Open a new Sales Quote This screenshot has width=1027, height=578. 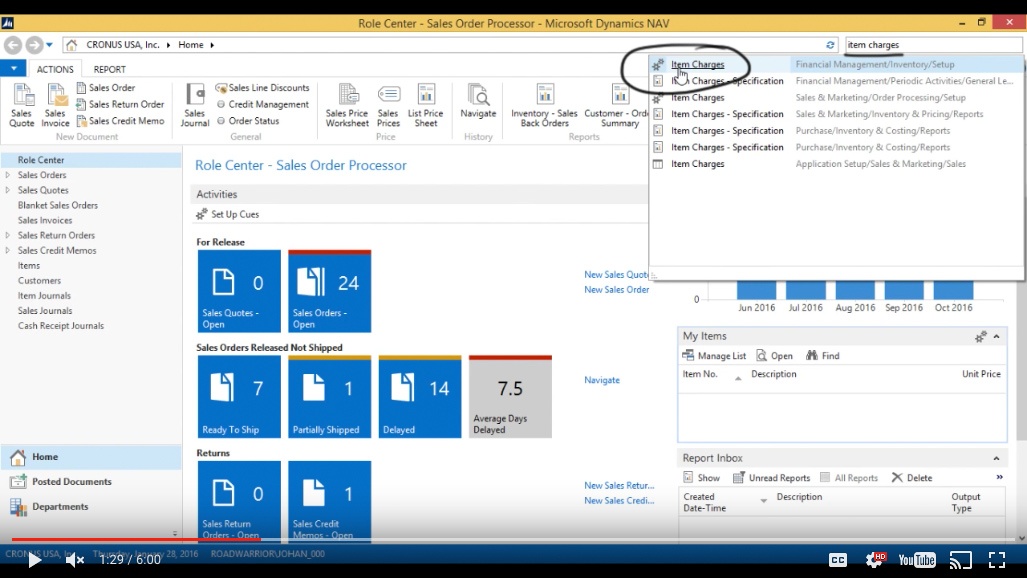coord(22,106)
